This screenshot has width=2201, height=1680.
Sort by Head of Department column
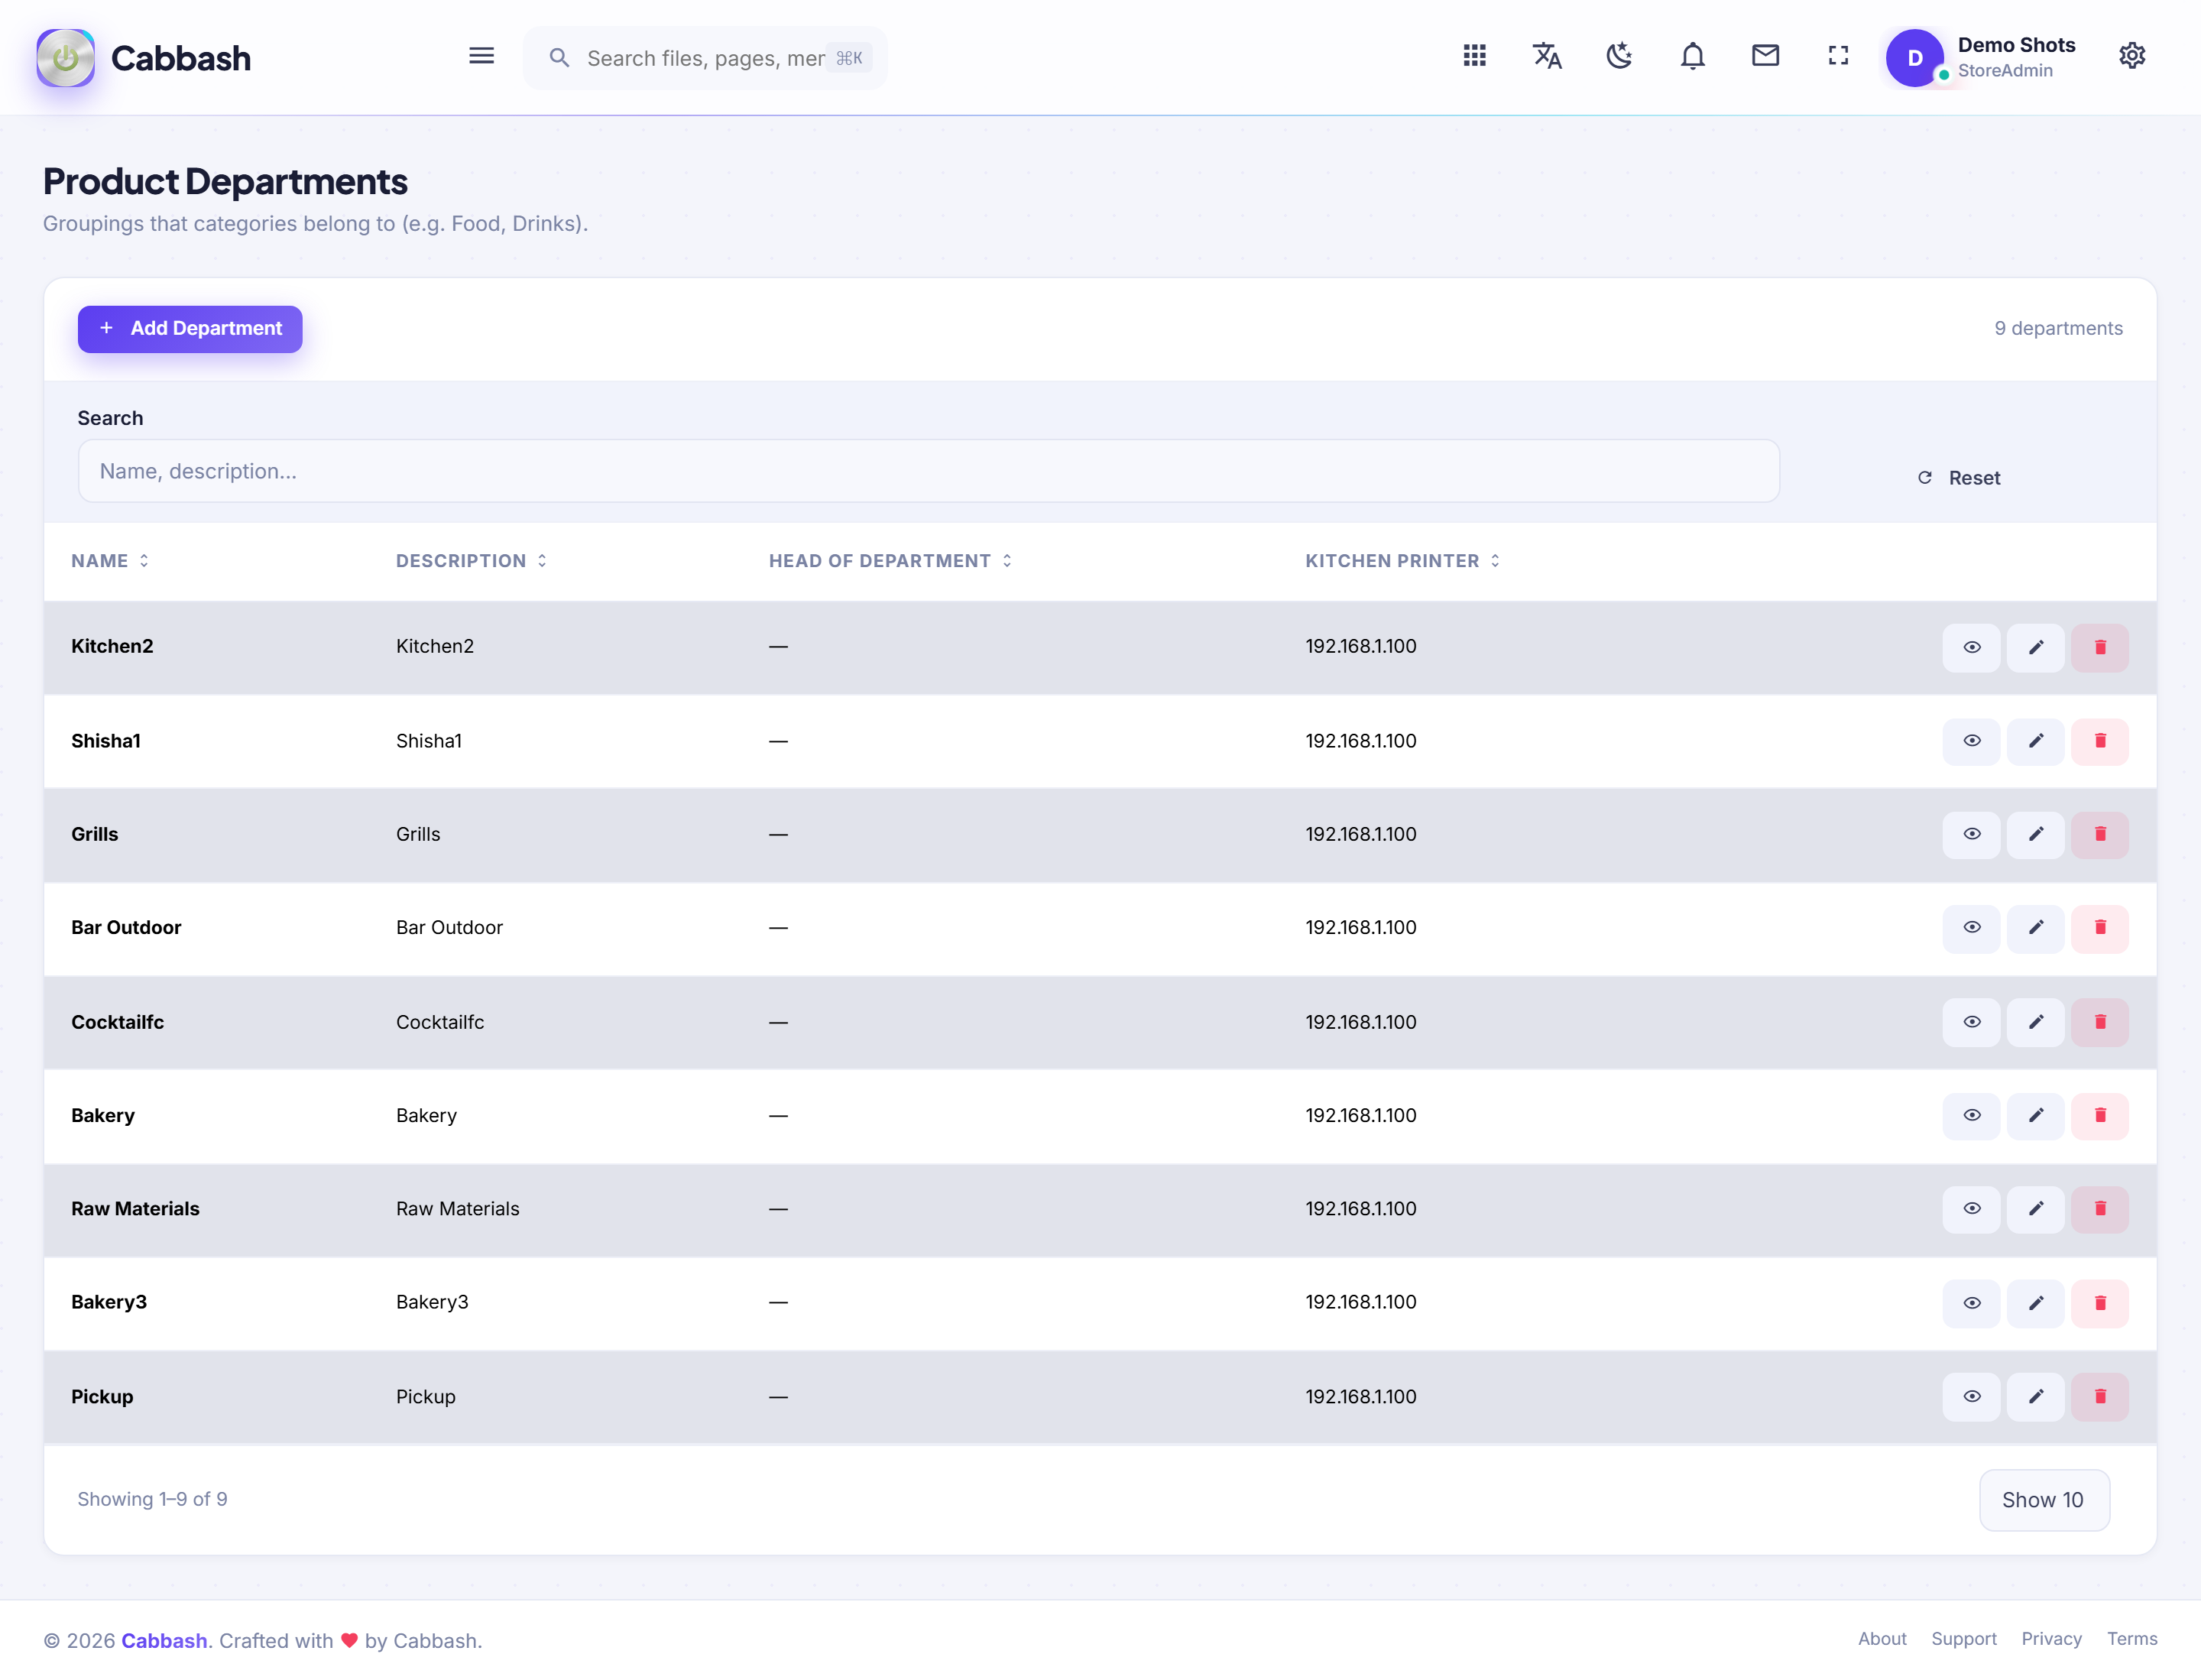click(890, 561)
